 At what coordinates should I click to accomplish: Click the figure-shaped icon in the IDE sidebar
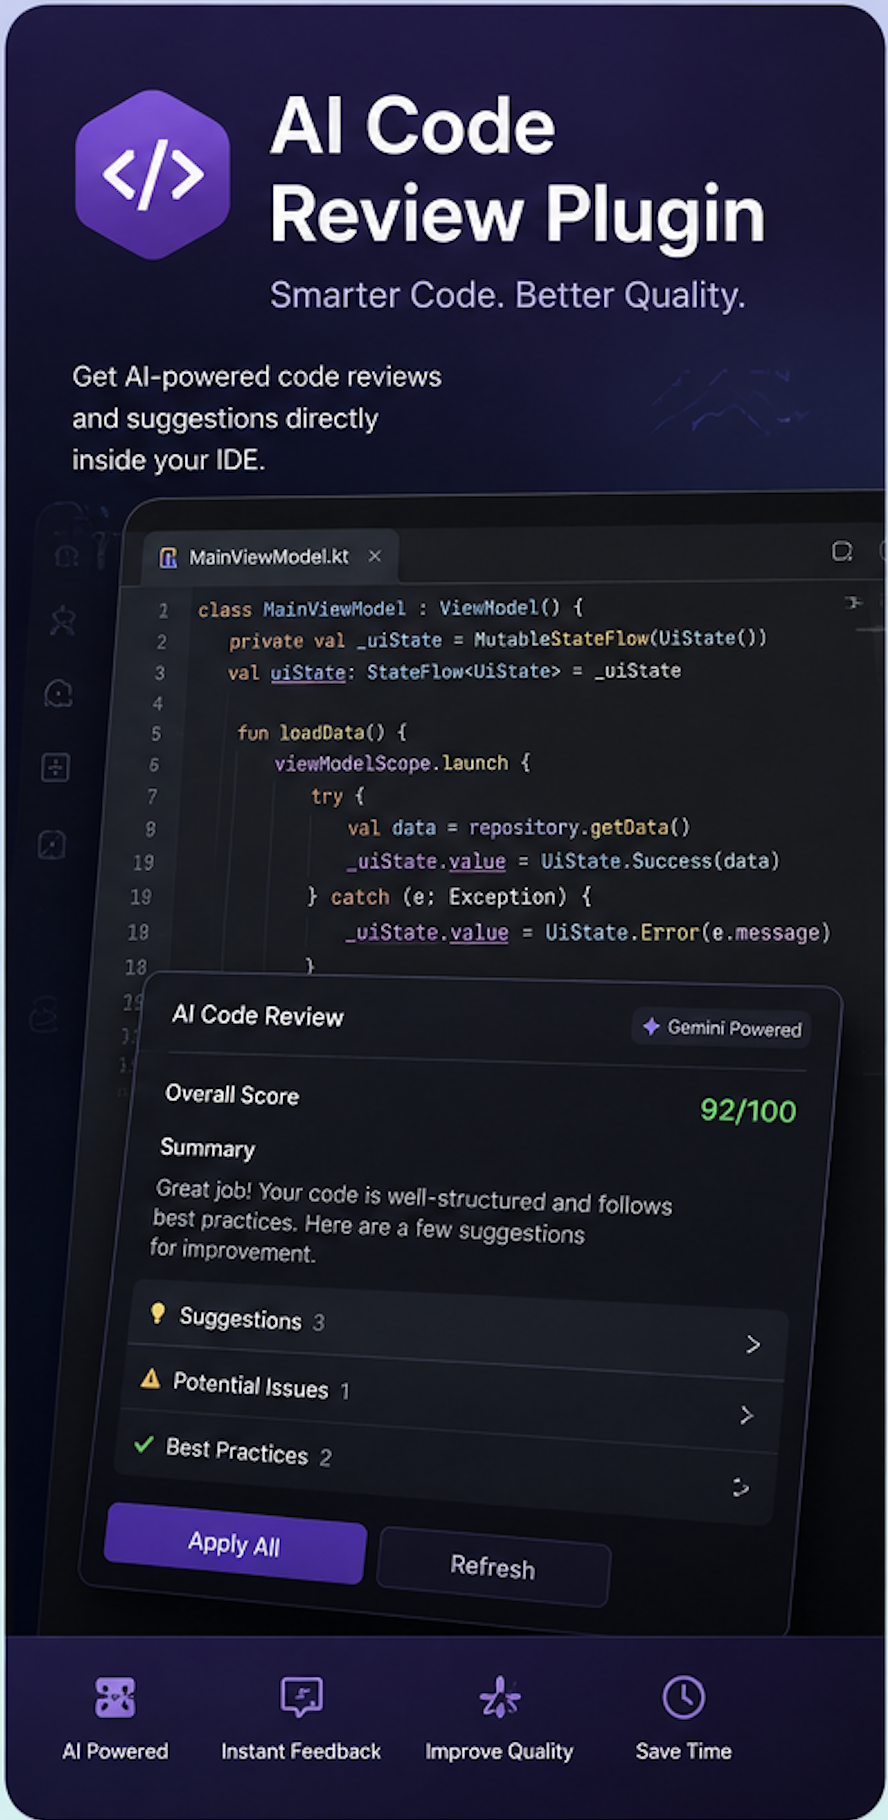(63, 621)
